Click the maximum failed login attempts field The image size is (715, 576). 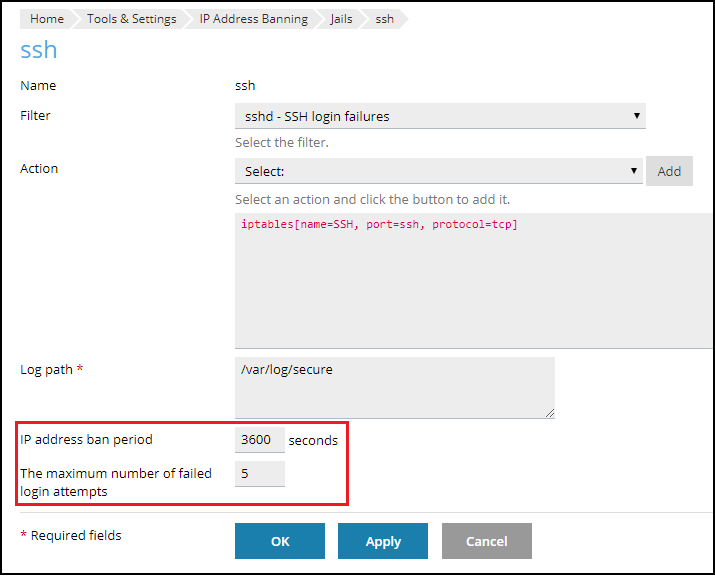pos(260,474)
